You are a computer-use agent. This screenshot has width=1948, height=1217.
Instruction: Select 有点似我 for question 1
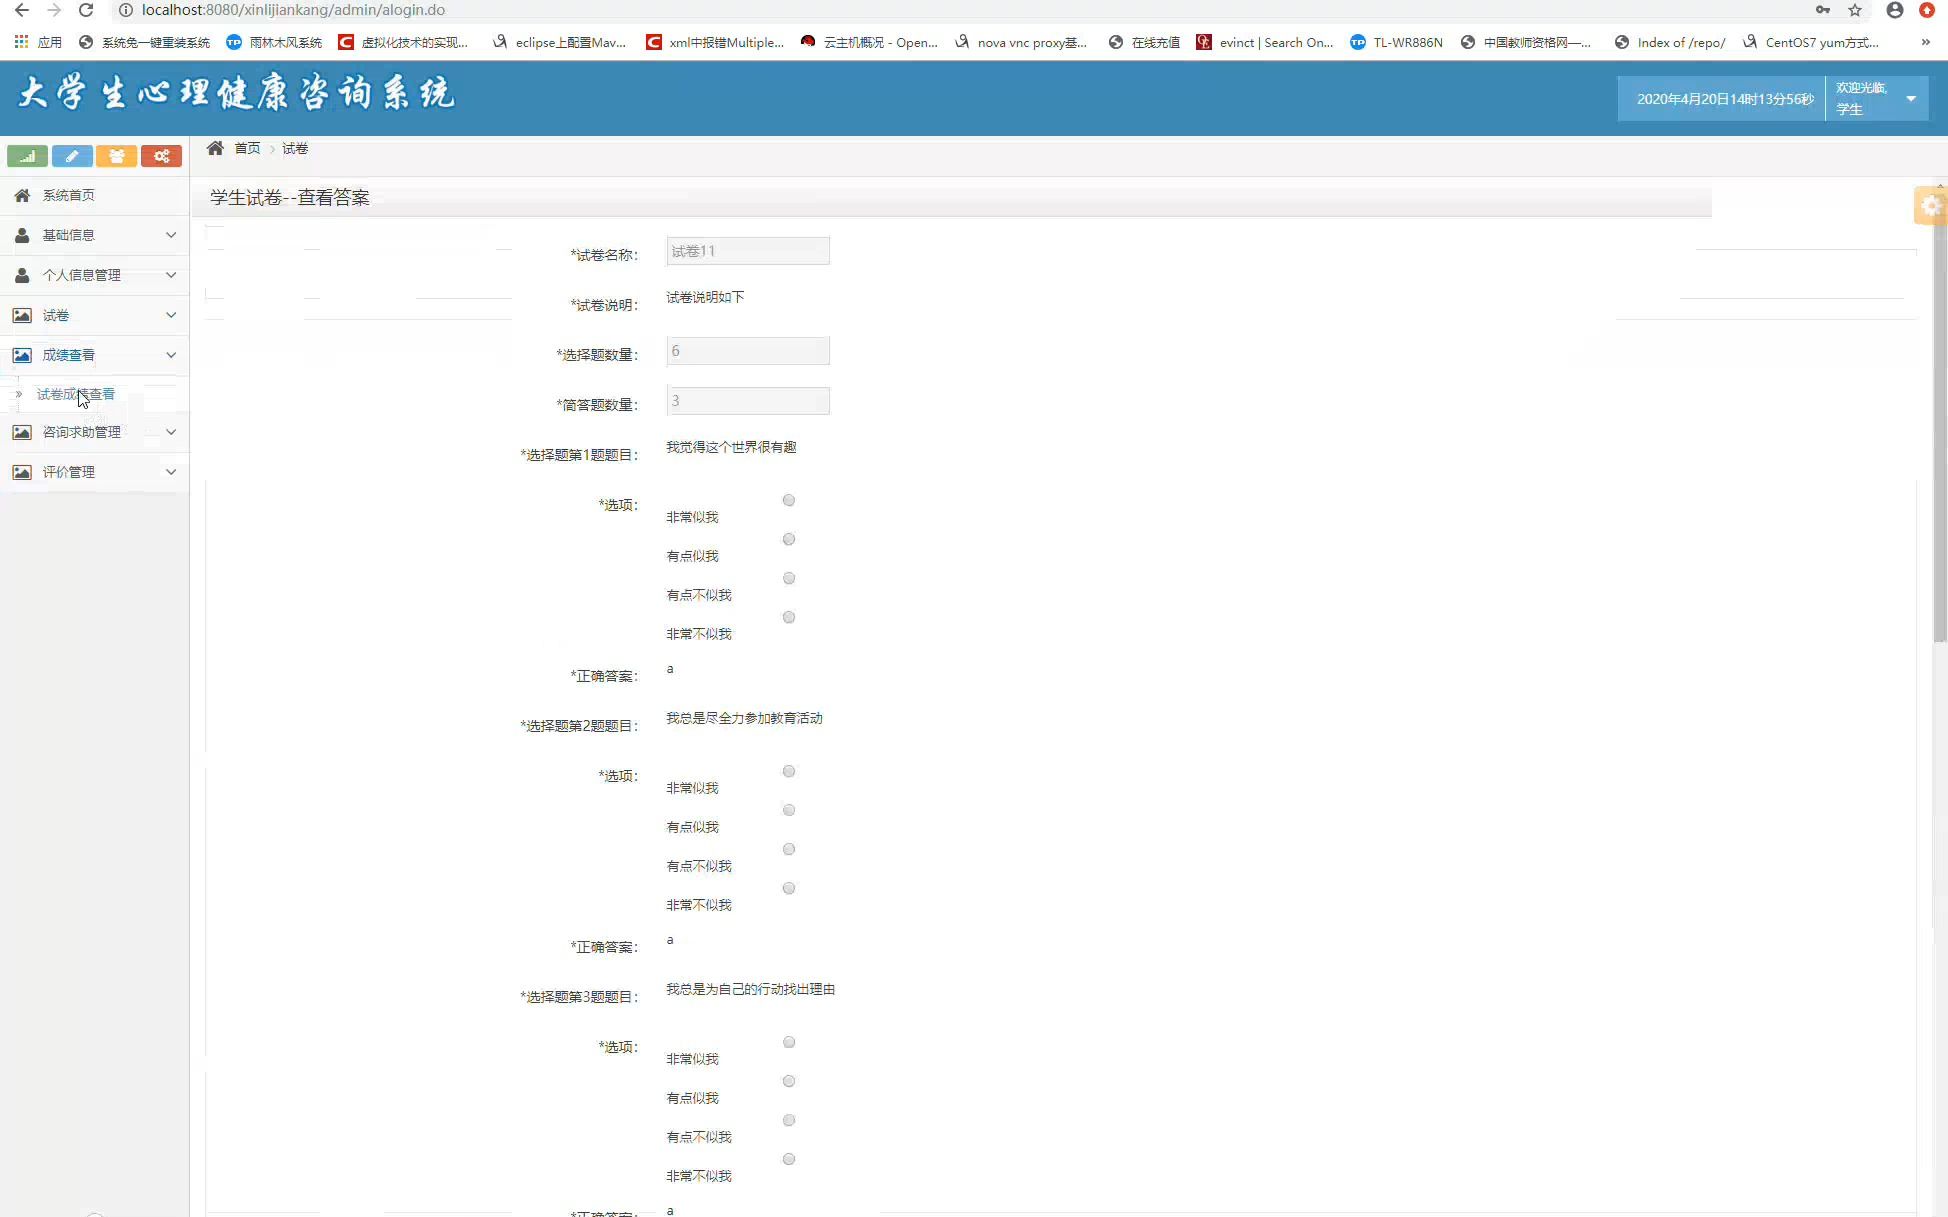pos(789,539)
